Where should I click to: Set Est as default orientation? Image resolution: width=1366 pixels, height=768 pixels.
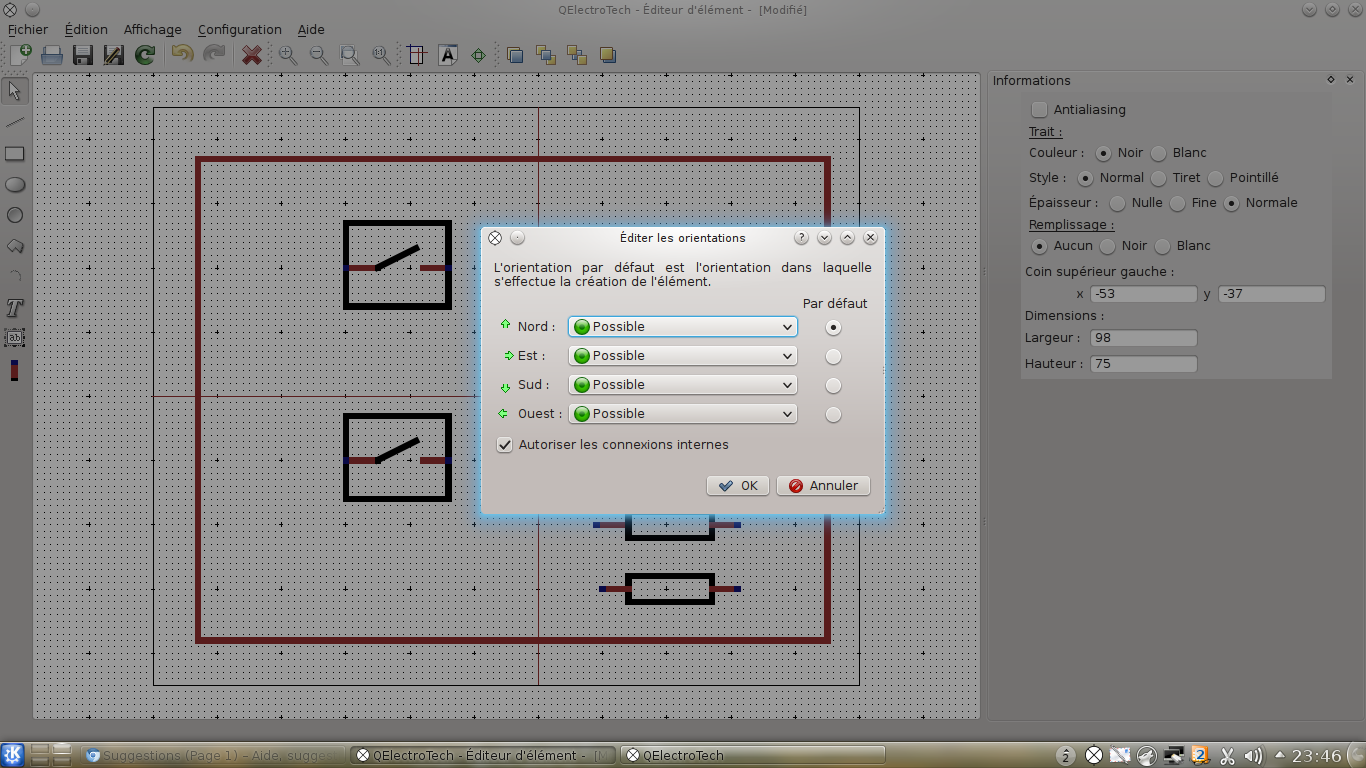833,357
